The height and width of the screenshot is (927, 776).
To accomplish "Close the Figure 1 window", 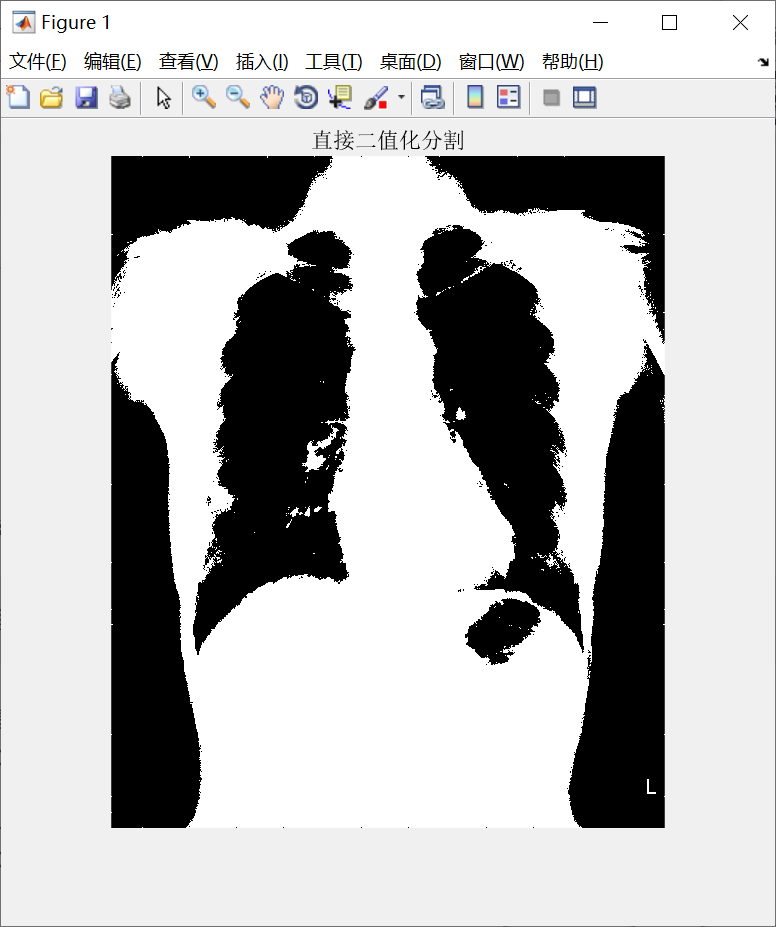I will [740, 22].
